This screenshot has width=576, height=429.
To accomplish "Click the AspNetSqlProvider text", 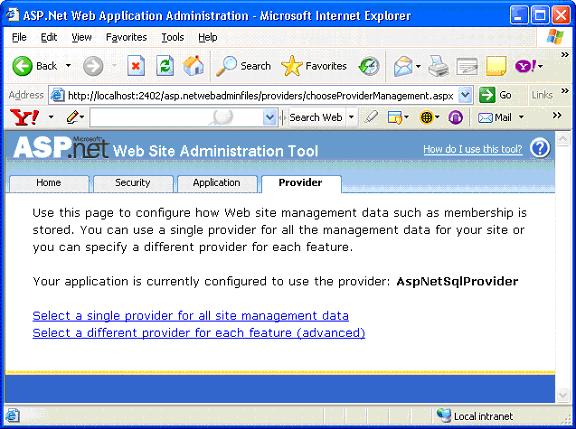I will coord(457,281).
